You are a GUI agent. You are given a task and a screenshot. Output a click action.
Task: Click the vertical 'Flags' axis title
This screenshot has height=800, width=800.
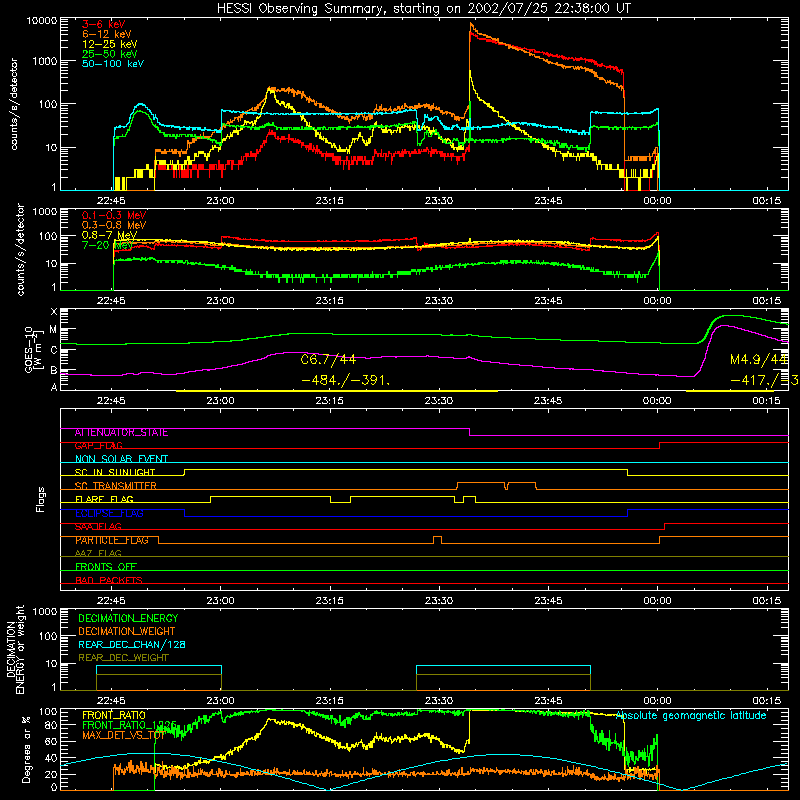click(40, 499)
